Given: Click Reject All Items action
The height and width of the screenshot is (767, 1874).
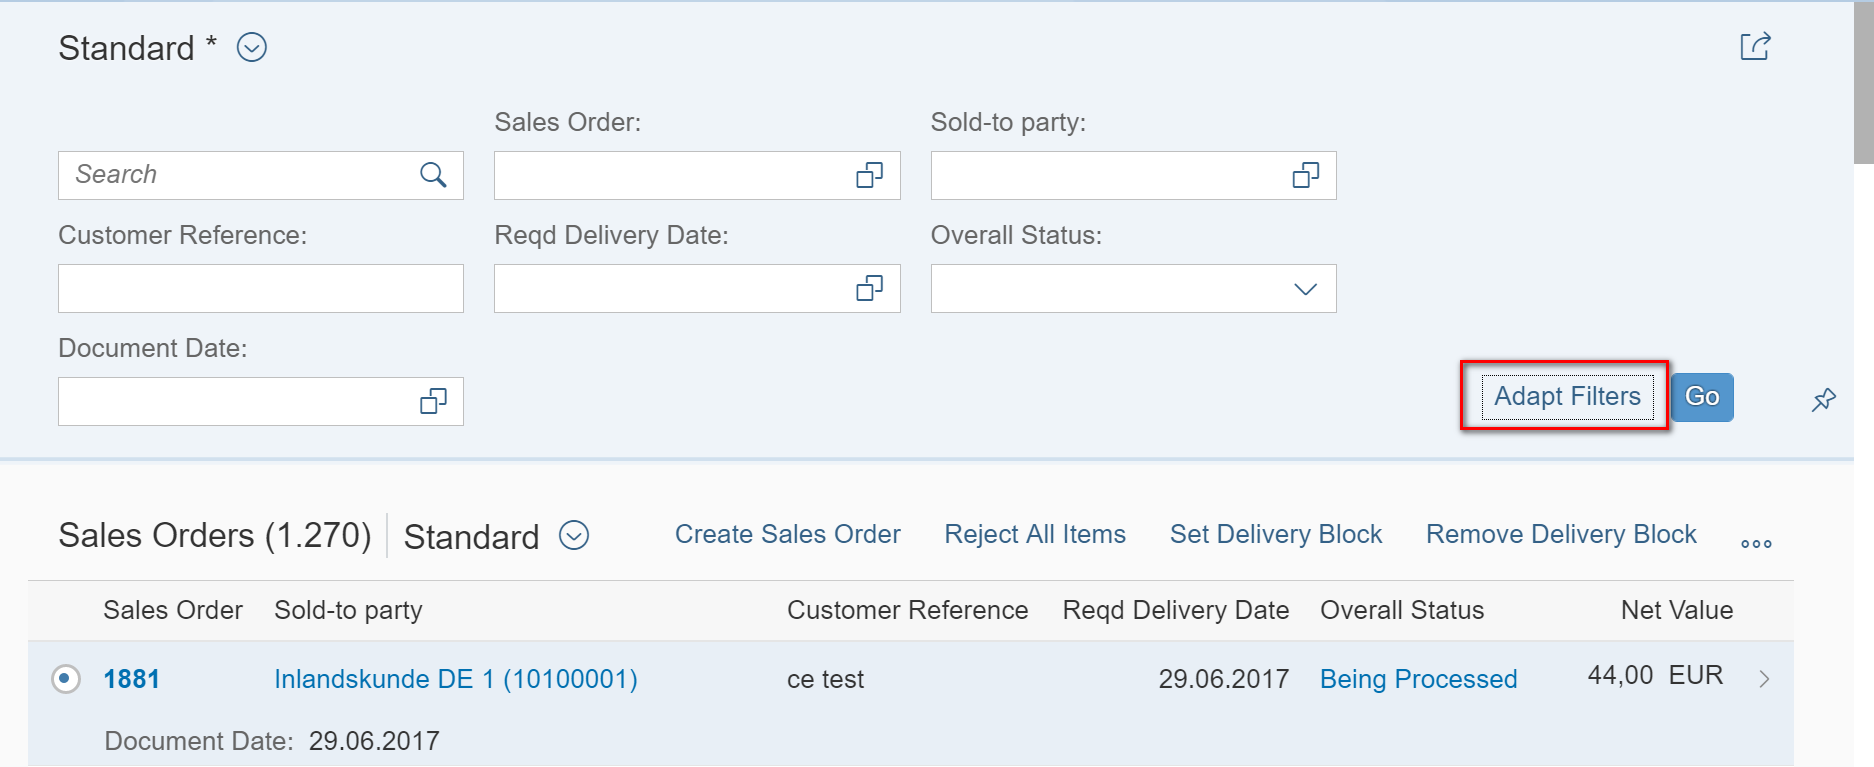Looking at the screenshot, I should [1035, 534].
